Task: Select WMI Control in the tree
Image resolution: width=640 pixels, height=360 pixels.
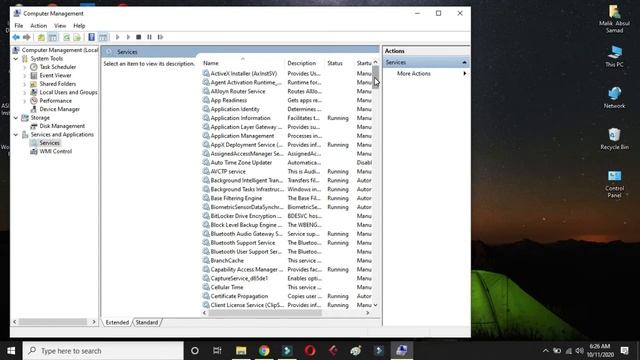Action: pos(56,151)
